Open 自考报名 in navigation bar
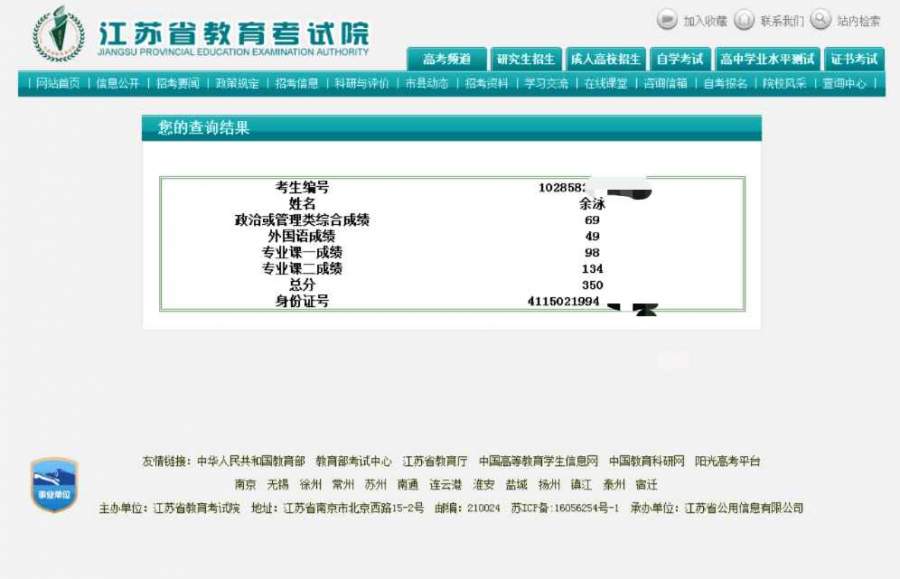The width and height of the screenshot is (900, 579). tap(726, 83)
